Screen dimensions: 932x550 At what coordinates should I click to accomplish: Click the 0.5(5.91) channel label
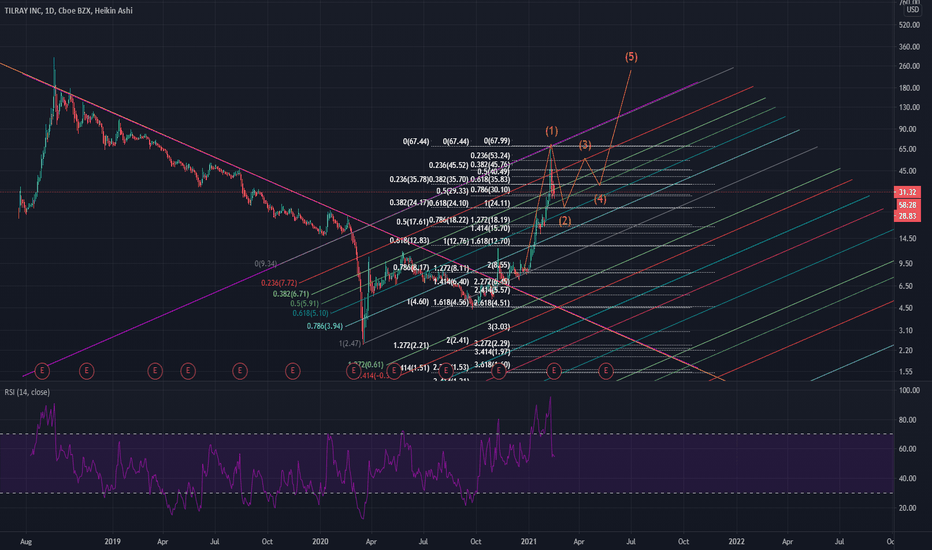(304, 303)
